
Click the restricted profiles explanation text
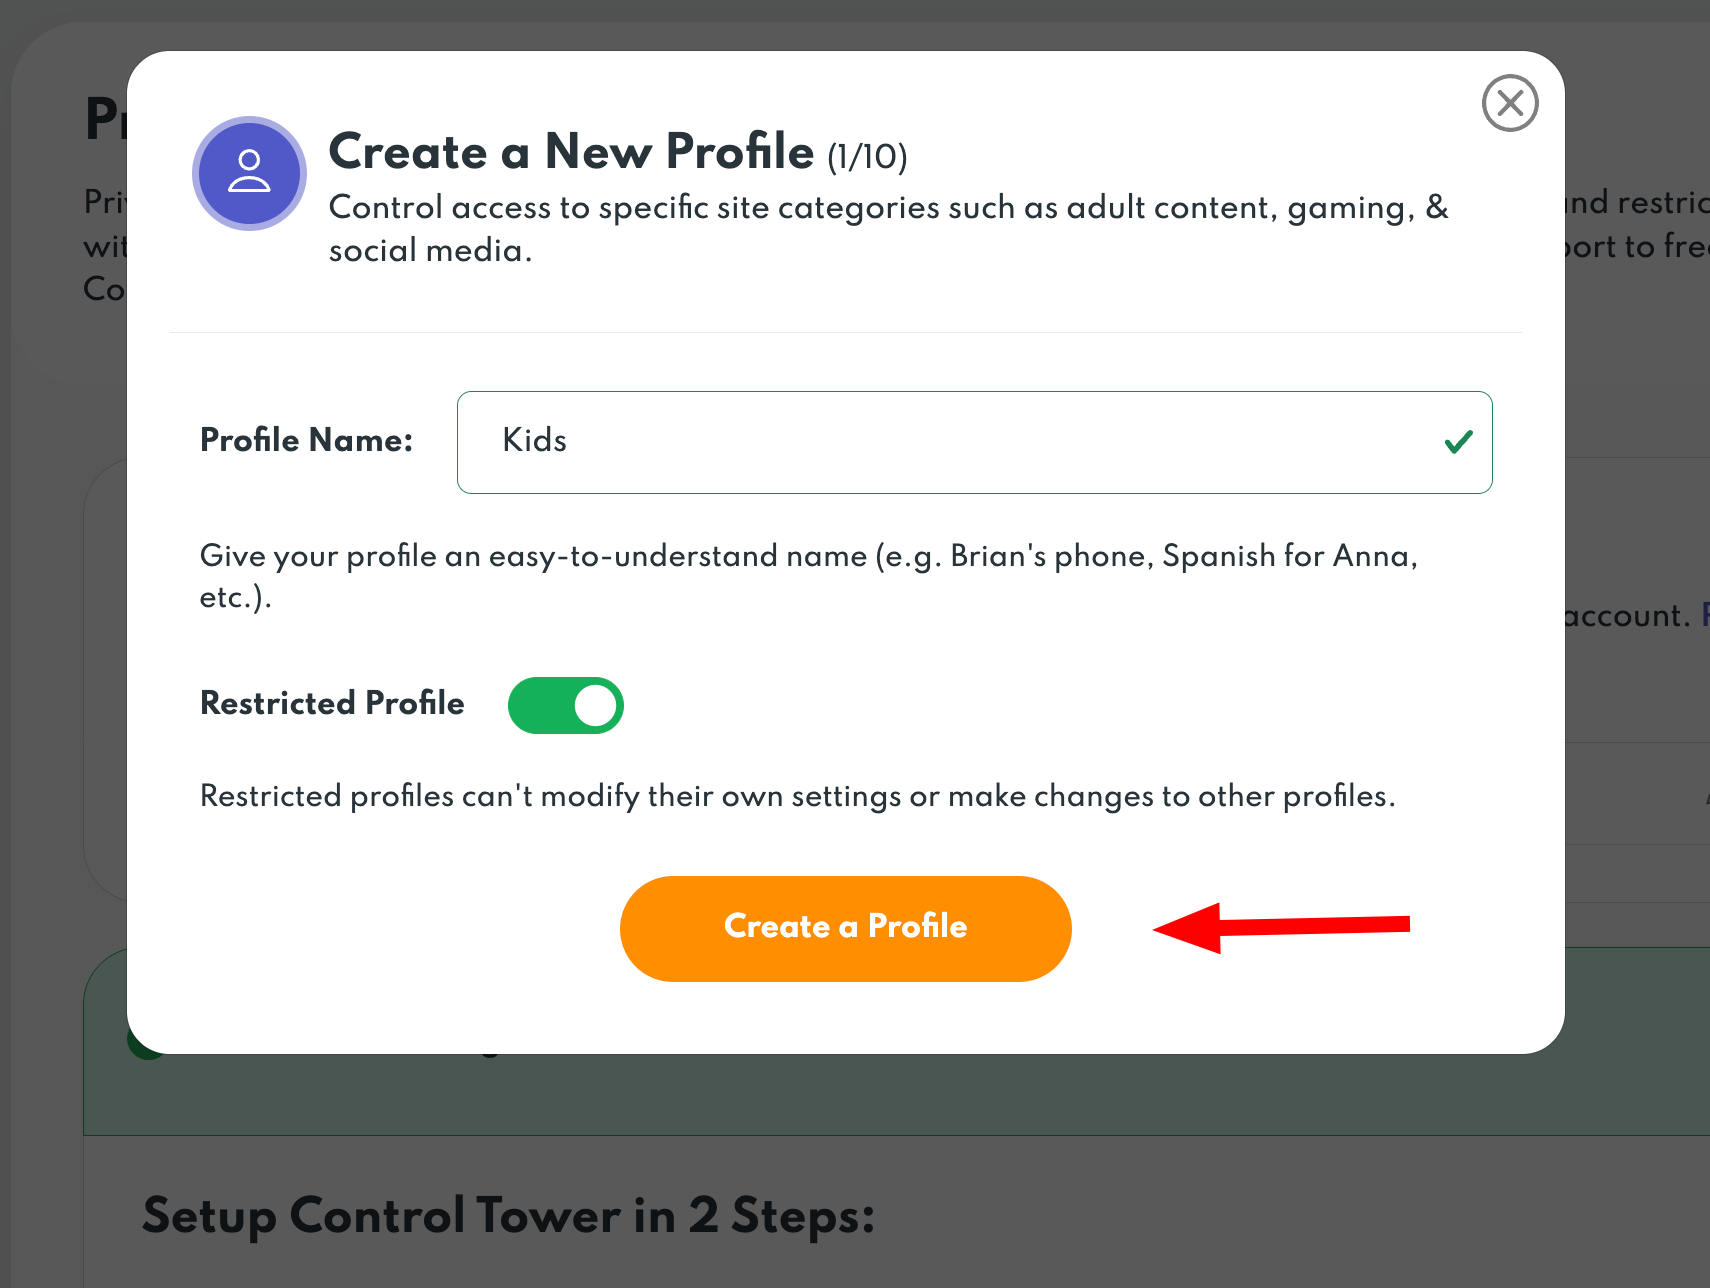[x=798, y=796]
